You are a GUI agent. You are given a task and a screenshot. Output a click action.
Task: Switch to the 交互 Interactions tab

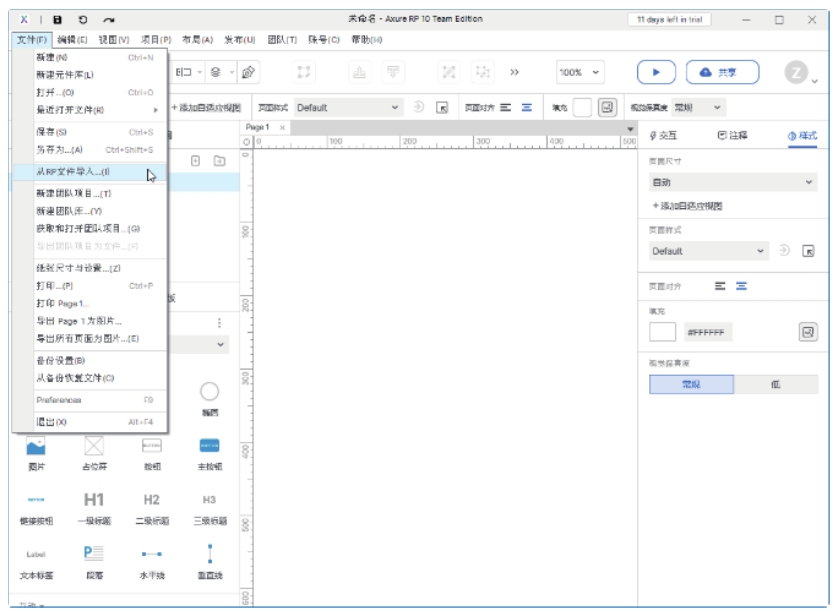pyautogui.click(x=664, y=136)
